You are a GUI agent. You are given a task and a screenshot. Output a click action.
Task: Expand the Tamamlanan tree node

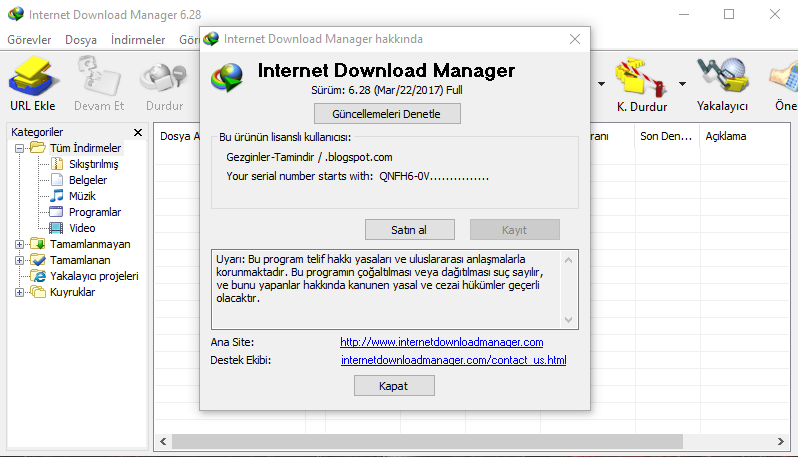click(x=19, y=260)
